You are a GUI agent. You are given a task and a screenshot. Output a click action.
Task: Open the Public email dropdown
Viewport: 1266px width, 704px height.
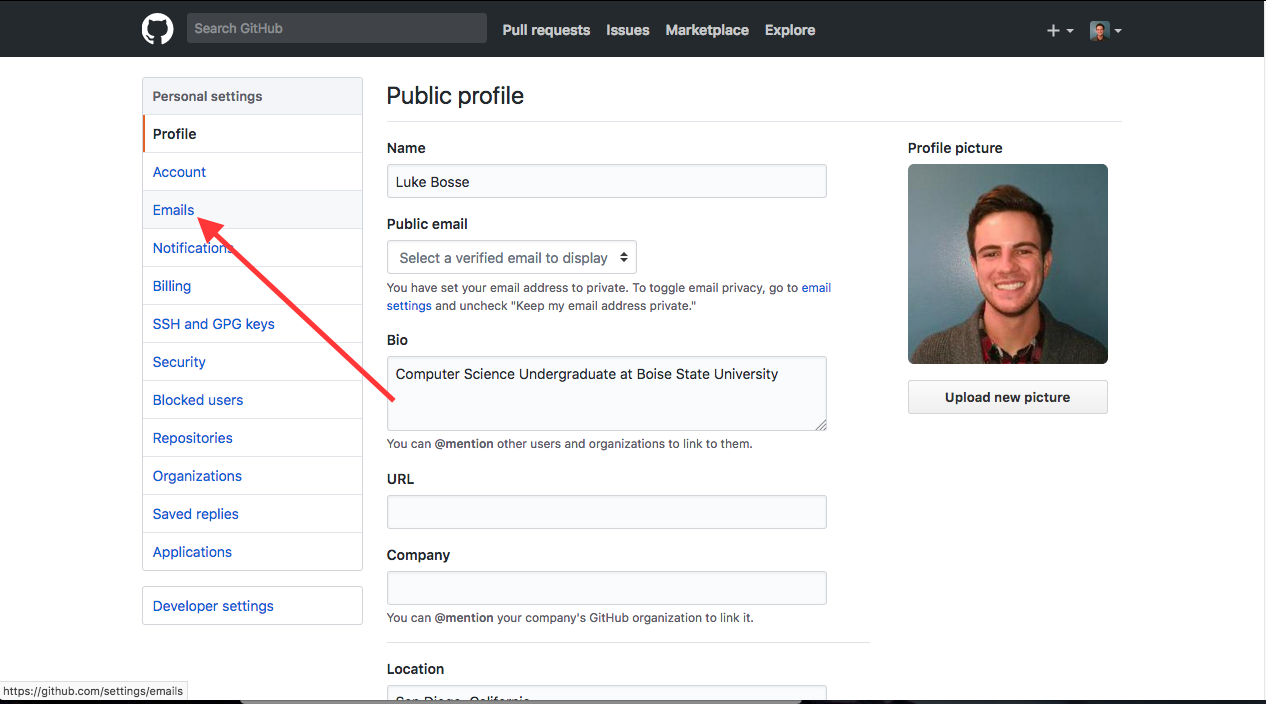(x=512, y=257)
